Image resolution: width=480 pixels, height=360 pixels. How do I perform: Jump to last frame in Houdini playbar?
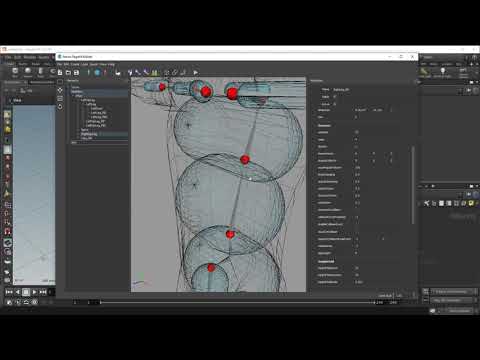[x=43, y=292]
